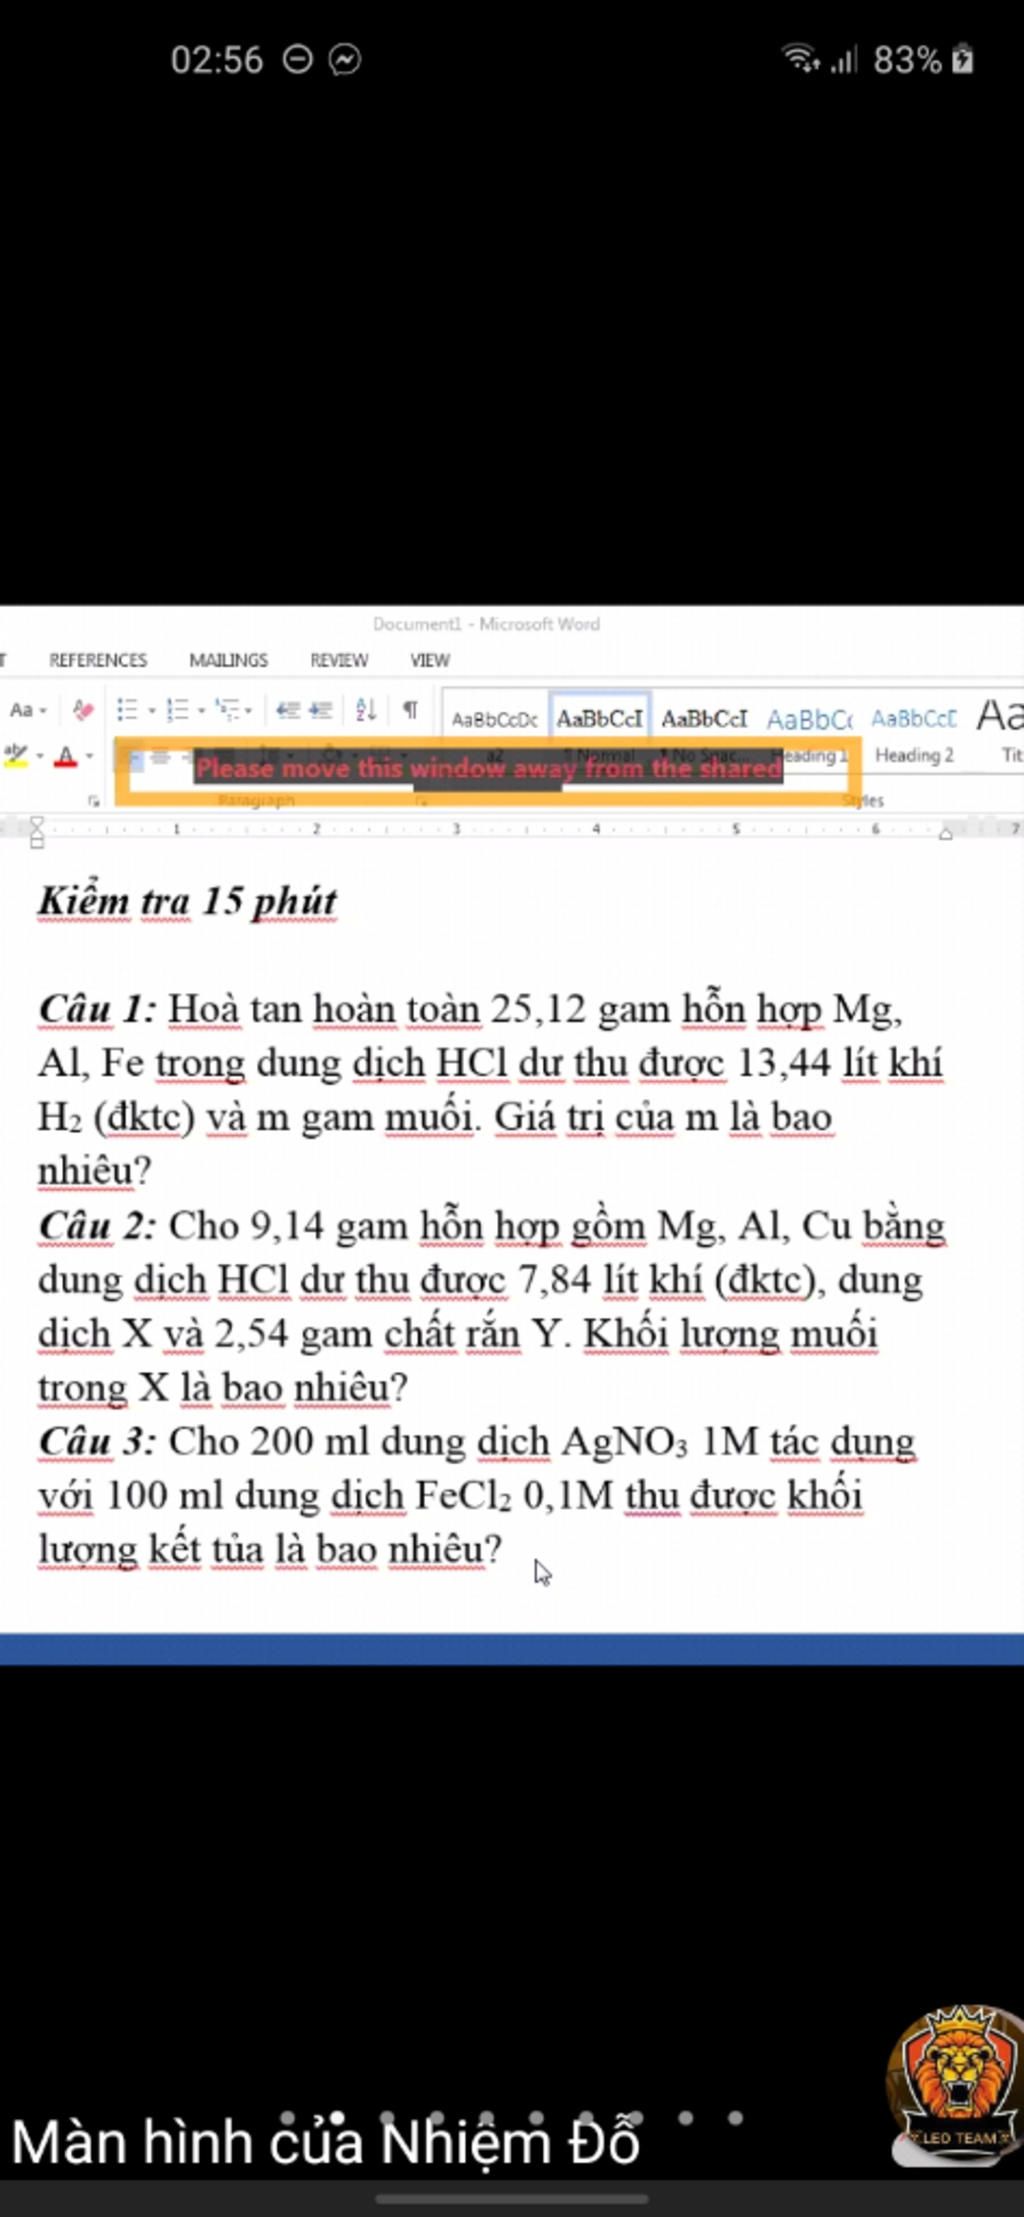Image resolution: width=1024 pixels, height=2217 pixels.
Task: Click the 'FeCl2' formula in Câu 3
Action: (x=463, y=1497)
